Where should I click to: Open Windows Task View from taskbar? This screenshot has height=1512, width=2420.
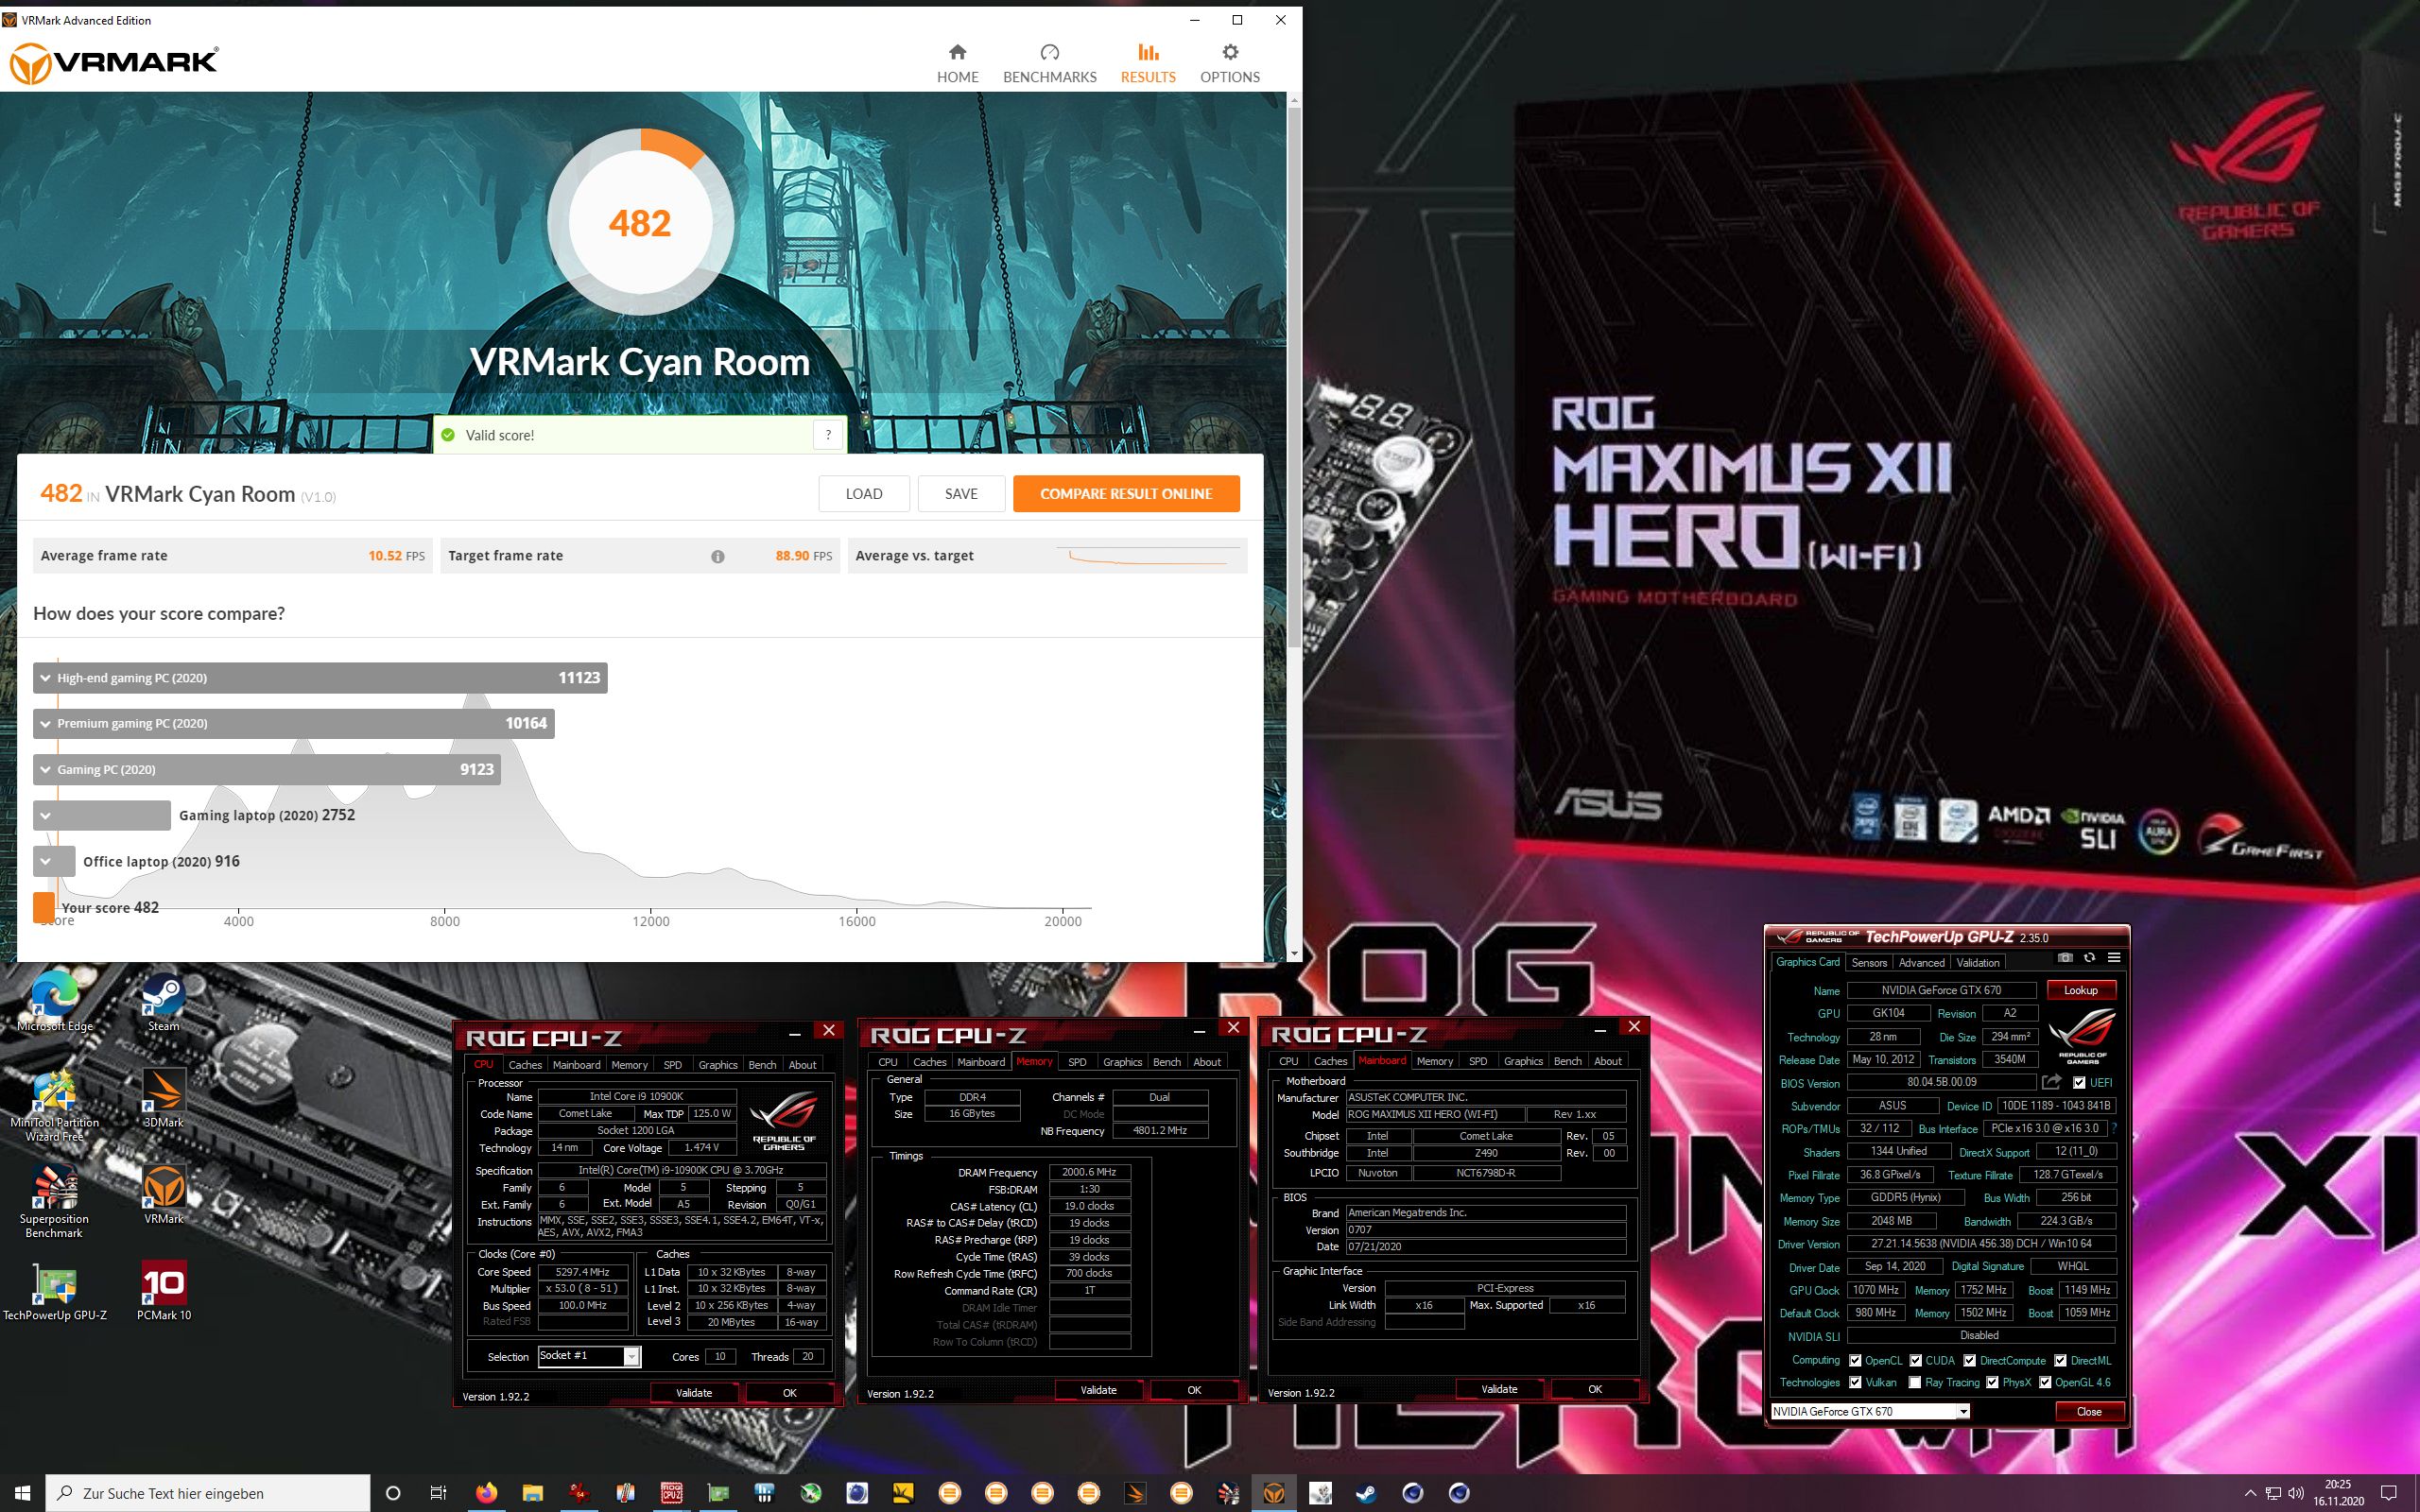point(438,1493)
